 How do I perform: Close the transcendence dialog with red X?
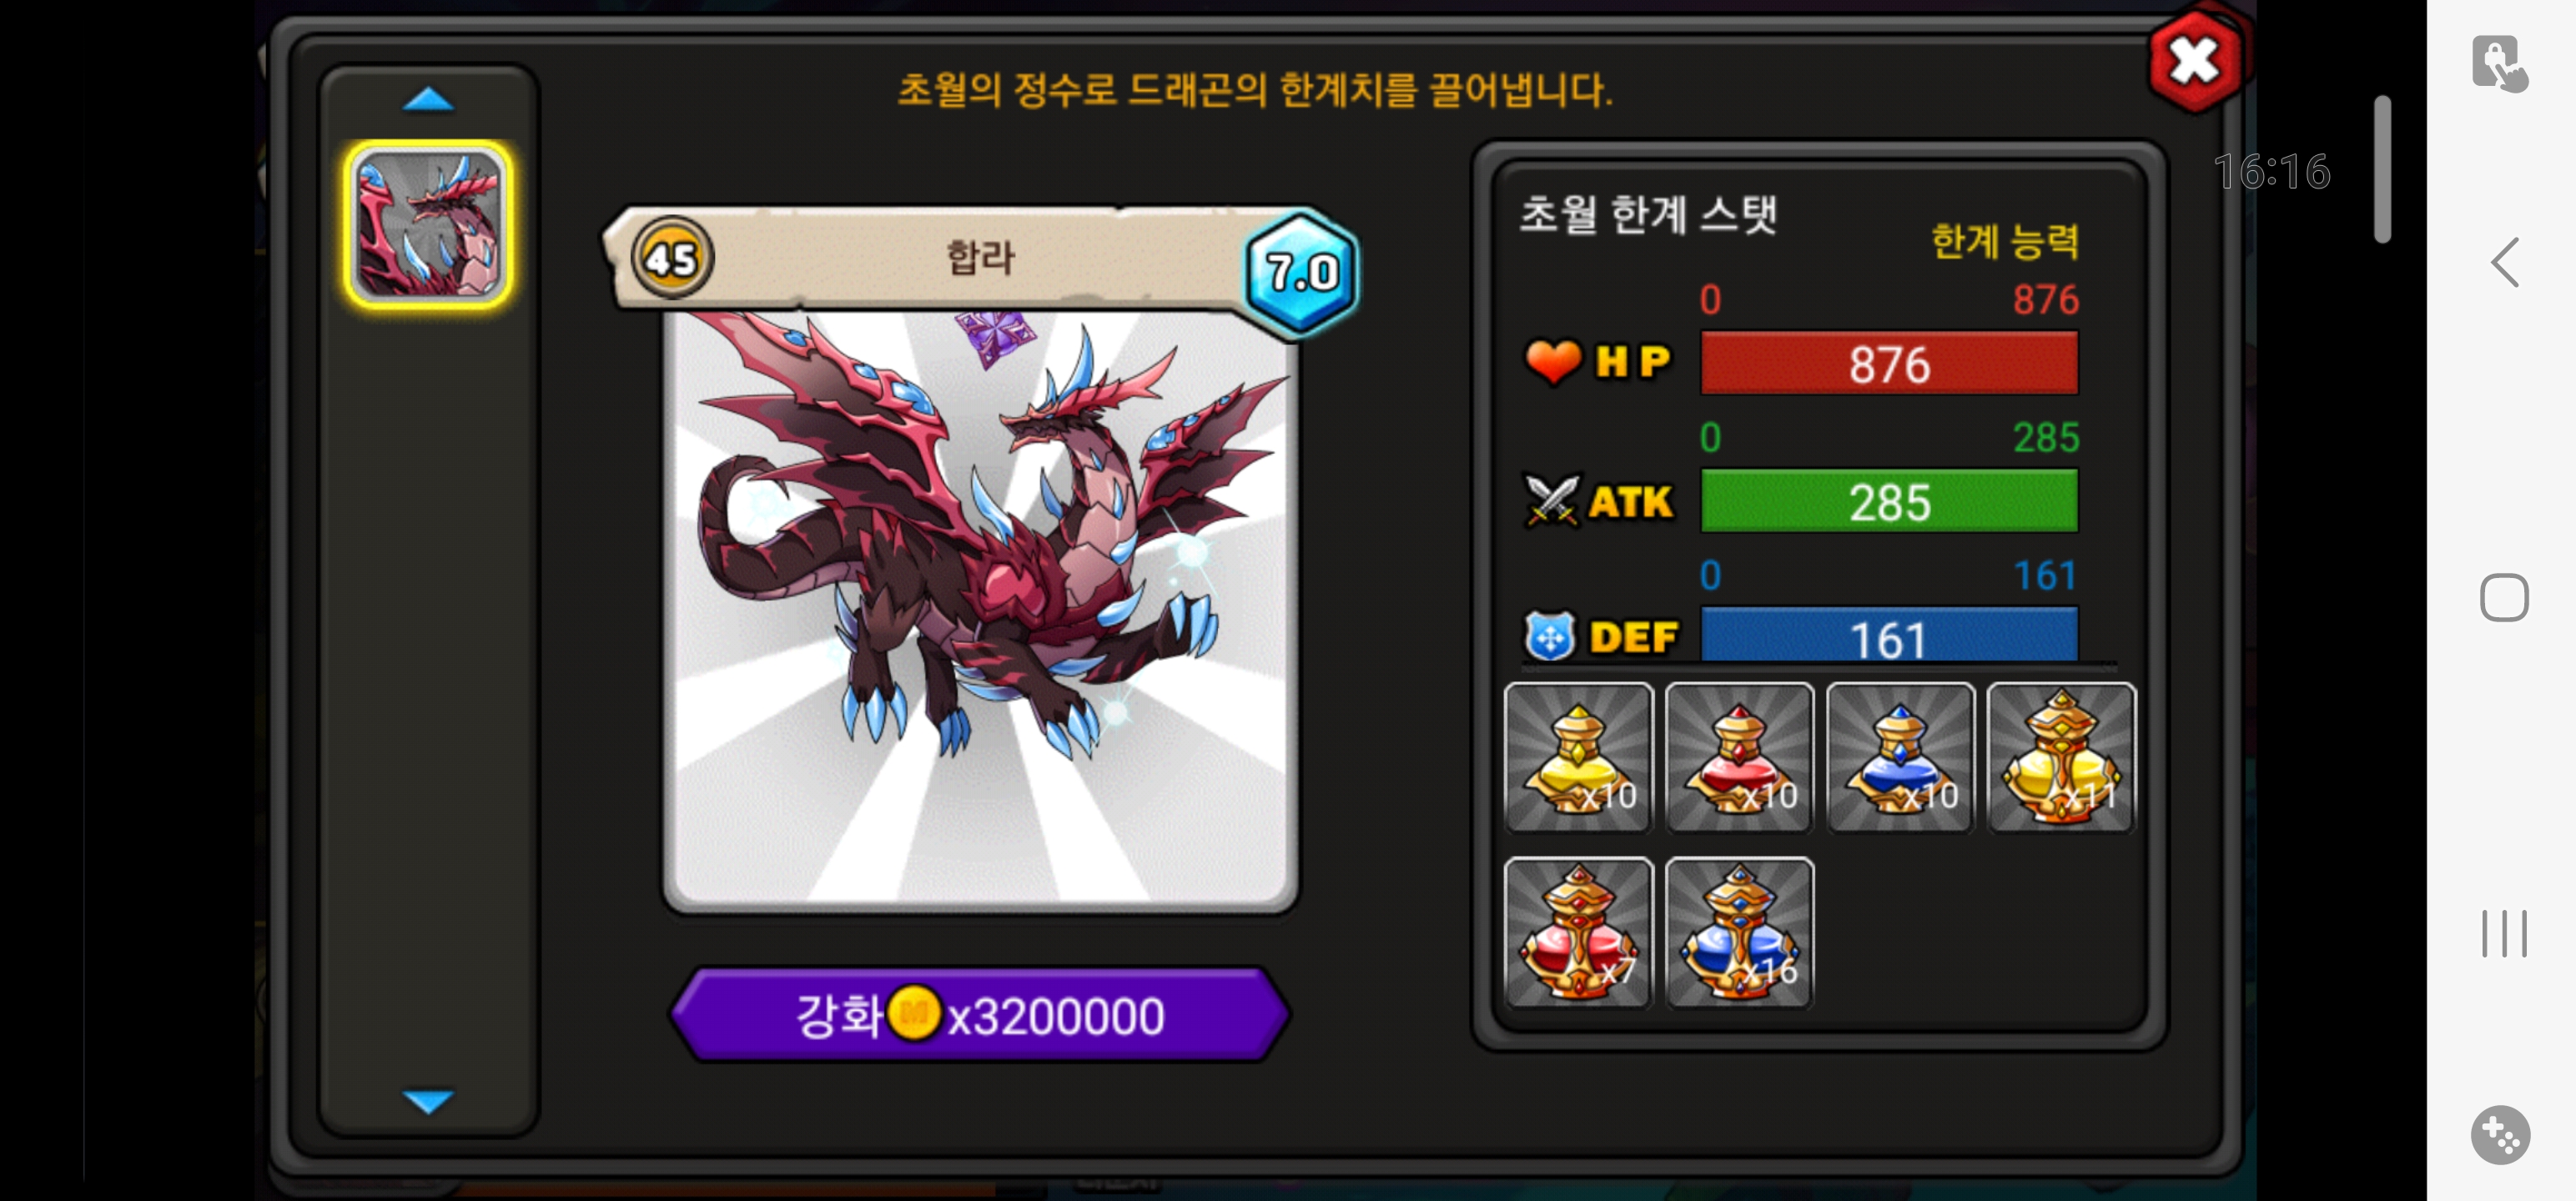2195,62
